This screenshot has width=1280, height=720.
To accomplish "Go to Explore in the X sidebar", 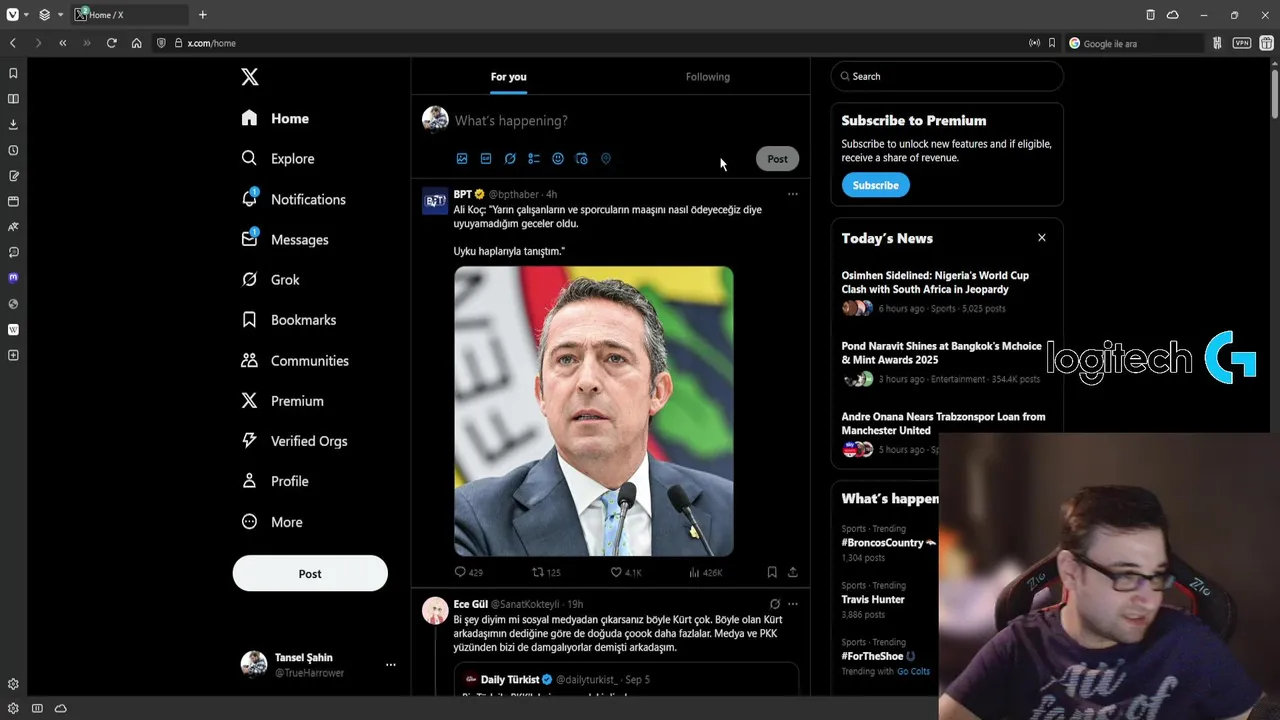I will (278, 158).
